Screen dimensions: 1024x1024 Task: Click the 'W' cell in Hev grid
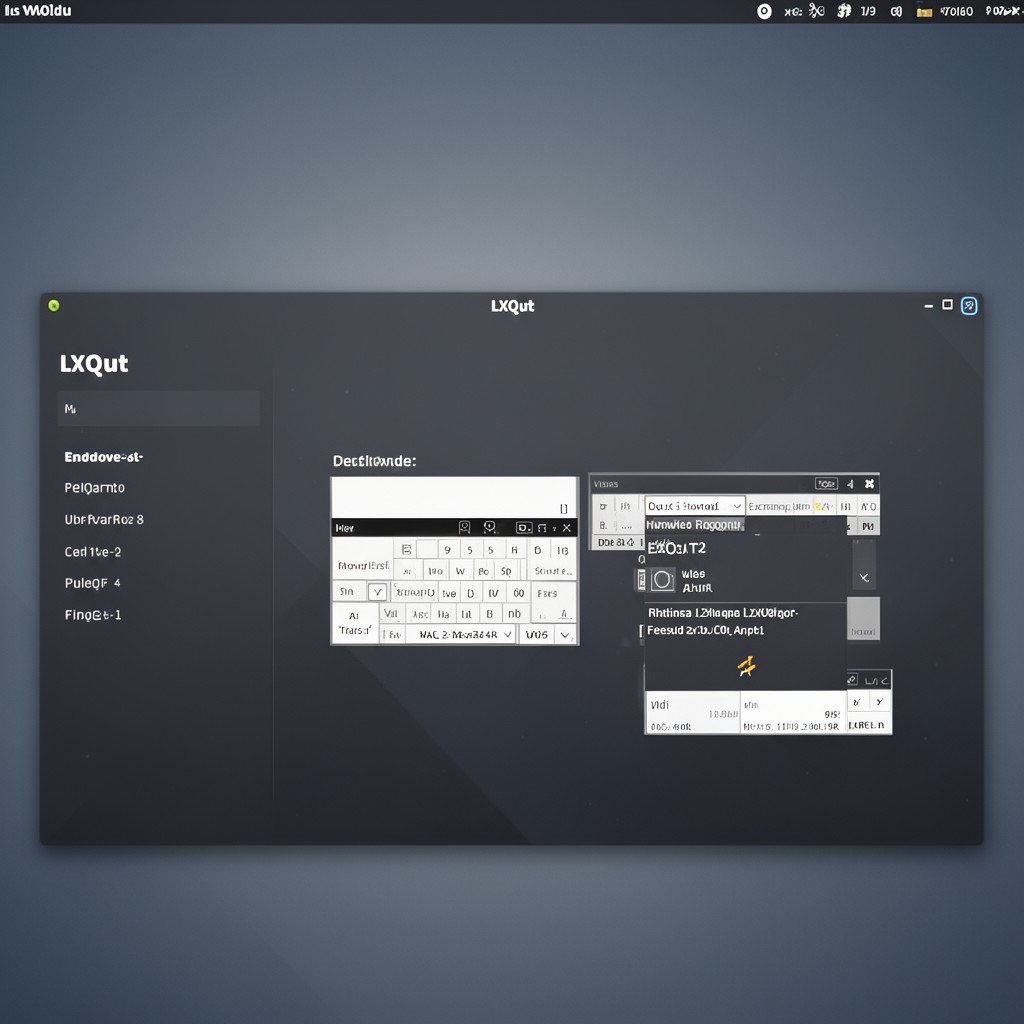[x=460, y=571]
